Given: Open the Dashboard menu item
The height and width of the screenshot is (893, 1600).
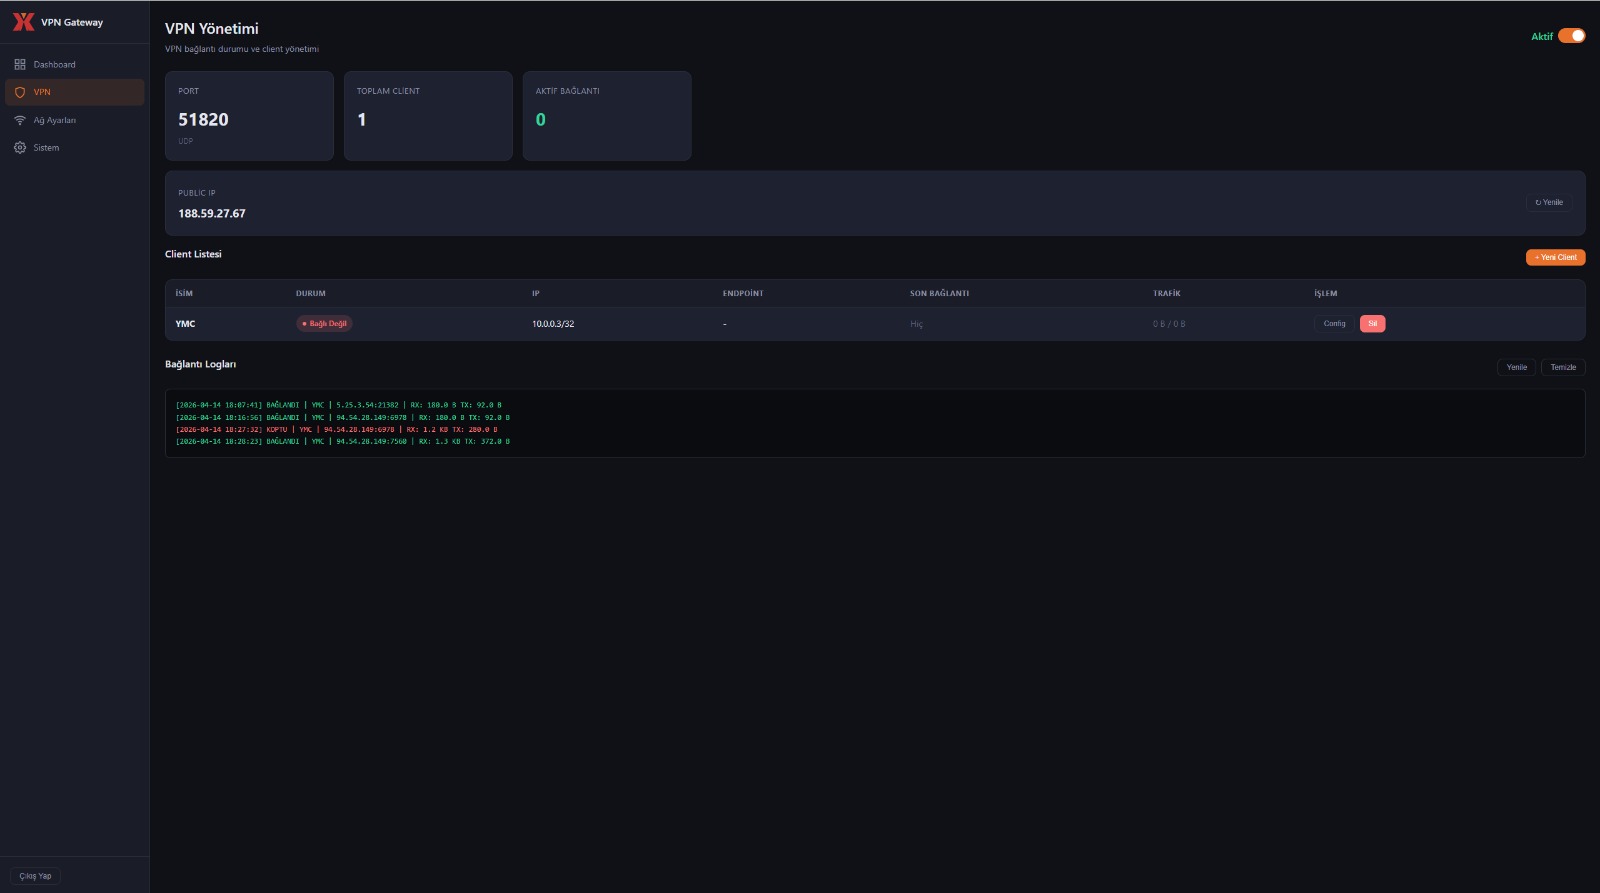Looking at the screenshot, I should [x=75, y=64].
